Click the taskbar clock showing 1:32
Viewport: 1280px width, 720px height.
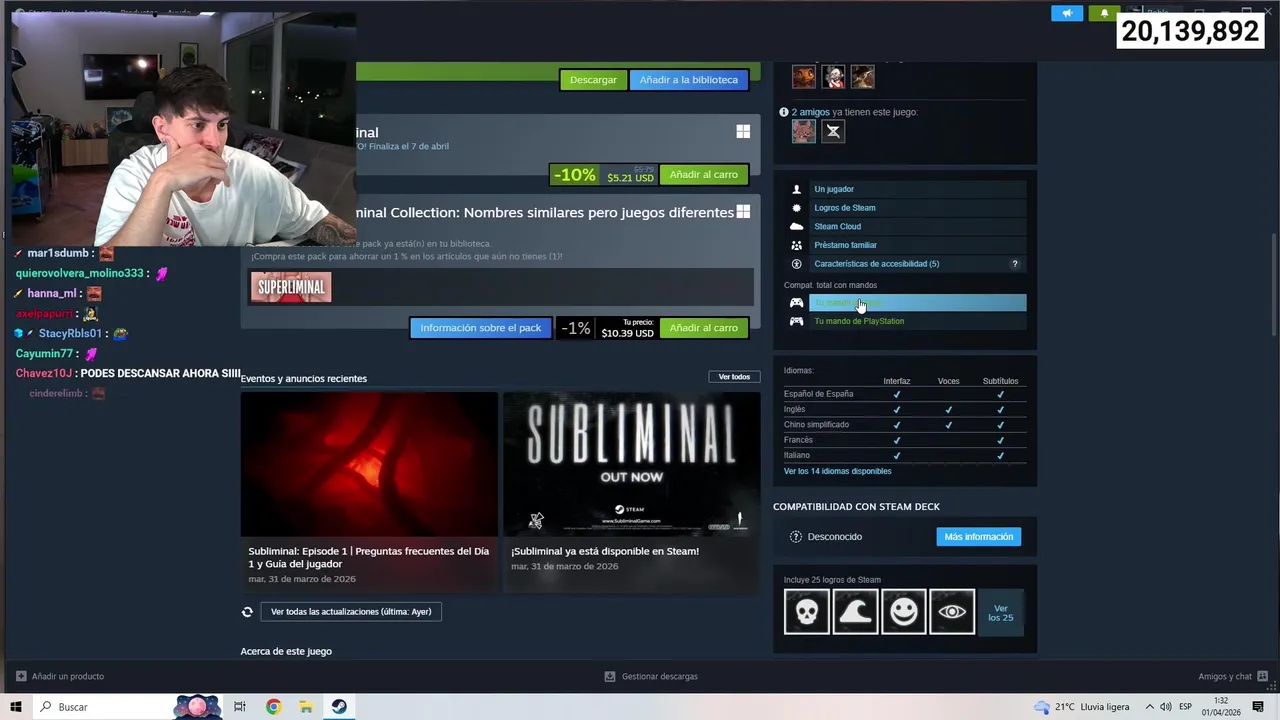[1221, 707]
